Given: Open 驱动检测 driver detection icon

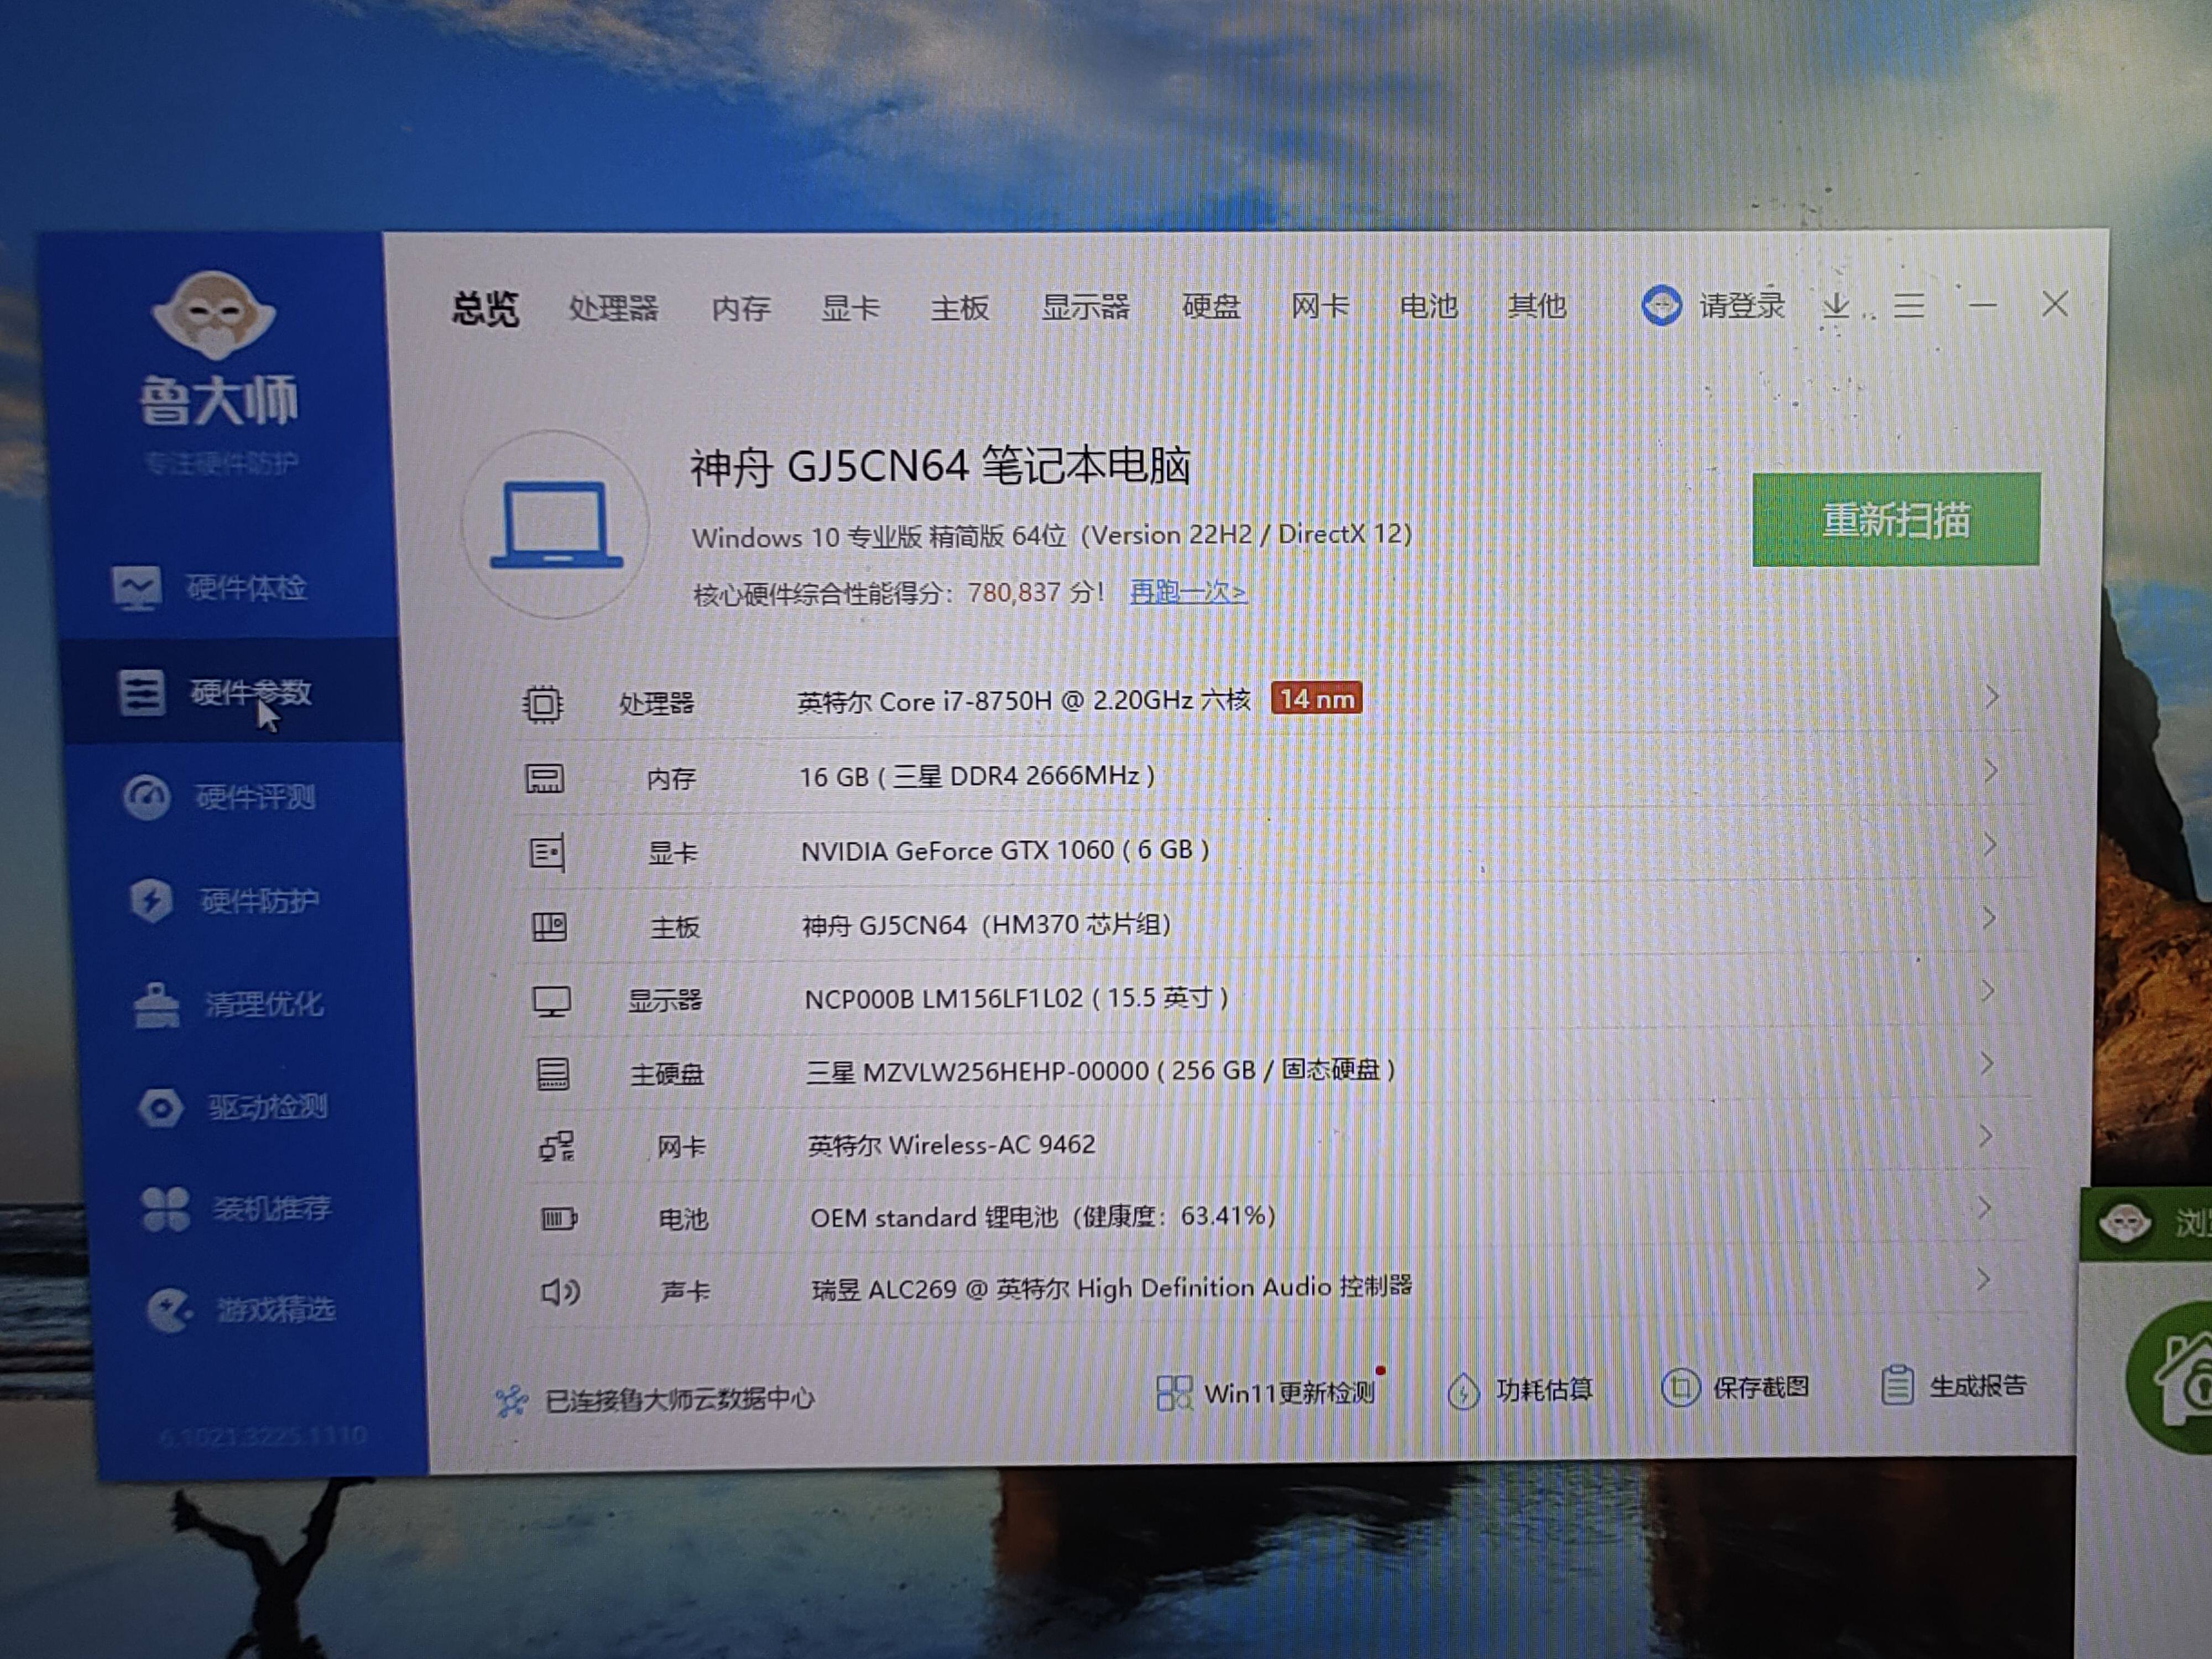Looking at the screenshot, I should [161, 1107].
